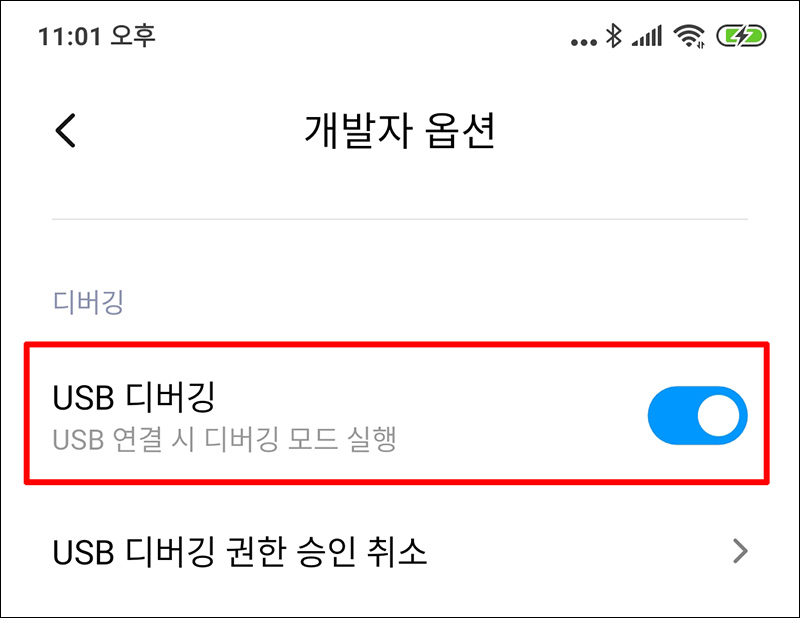Click the lightning bolt inside battery icon

click(741, 36)
